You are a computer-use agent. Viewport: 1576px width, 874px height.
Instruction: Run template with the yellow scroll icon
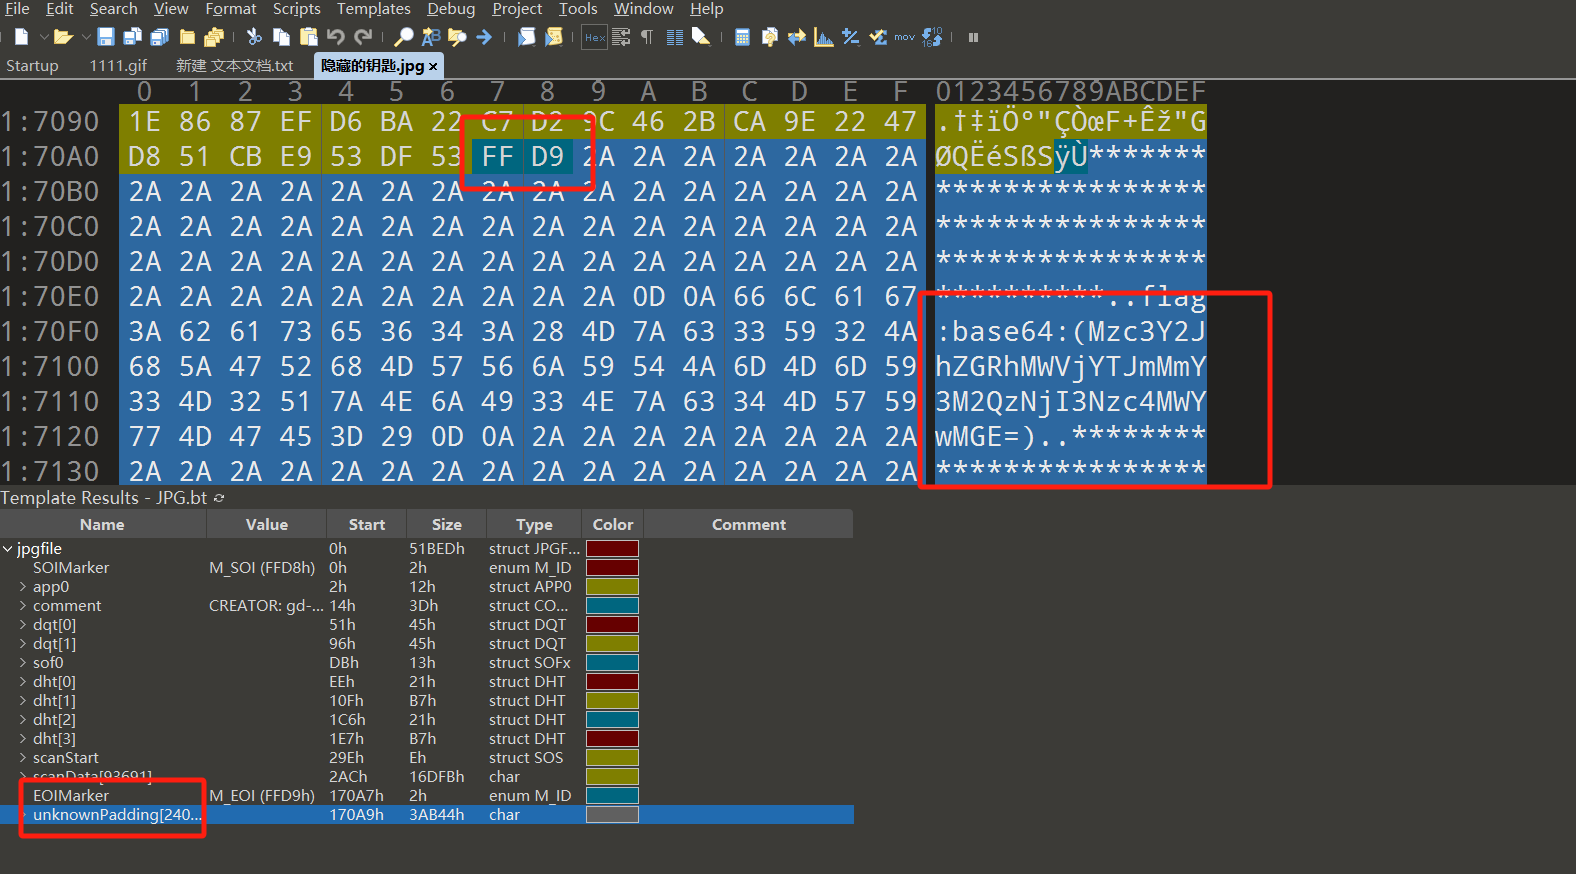point(553,37)
